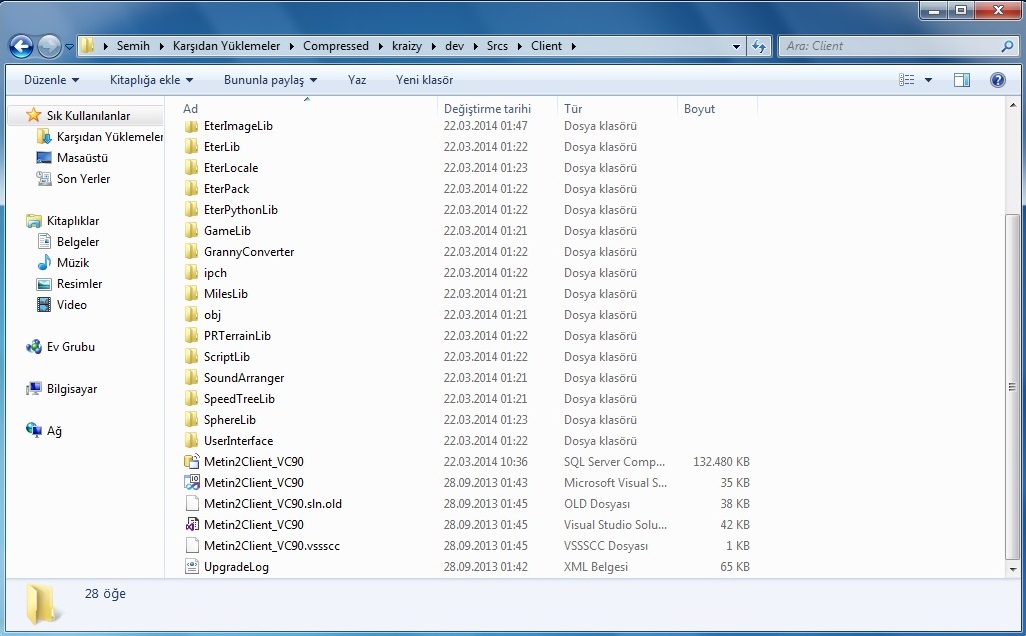The width and height of the screenshot is (1026, 636).
Task: Click the change view icon
Action: [x=907, y=80]
